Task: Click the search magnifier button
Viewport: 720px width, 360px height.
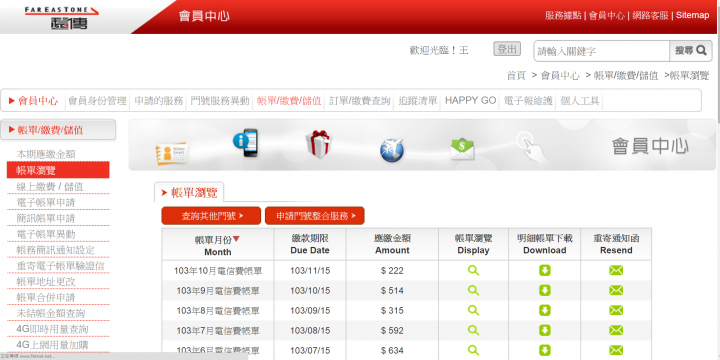Action: (691, 51)
